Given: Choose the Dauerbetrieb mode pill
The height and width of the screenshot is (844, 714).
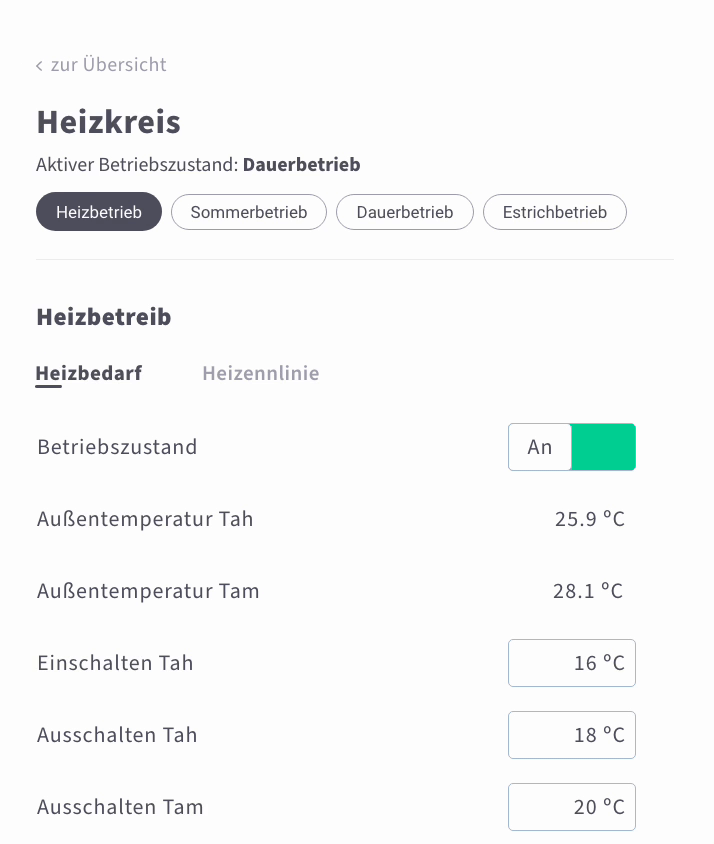Looking at the screenshot, I should pyautogui.click(x=405, y=212).
